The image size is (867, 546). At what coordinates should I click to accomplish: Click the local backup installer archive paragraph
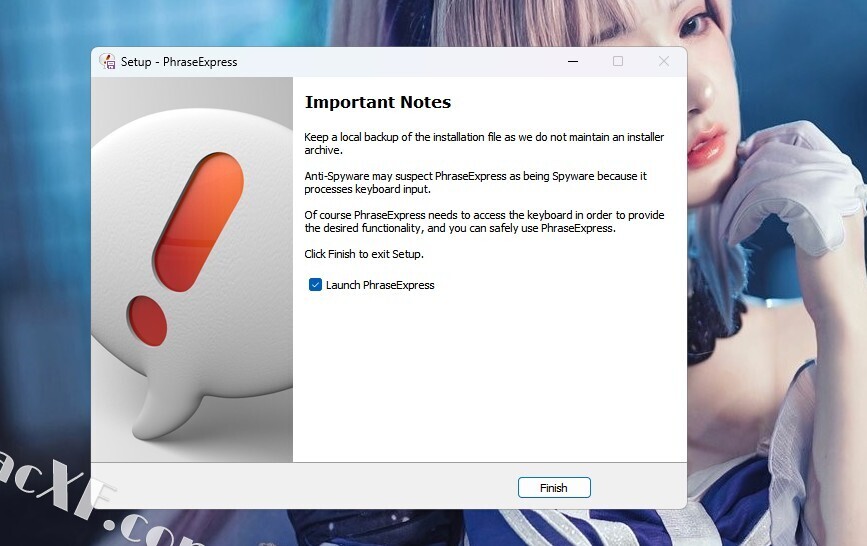tap(484, 143)
